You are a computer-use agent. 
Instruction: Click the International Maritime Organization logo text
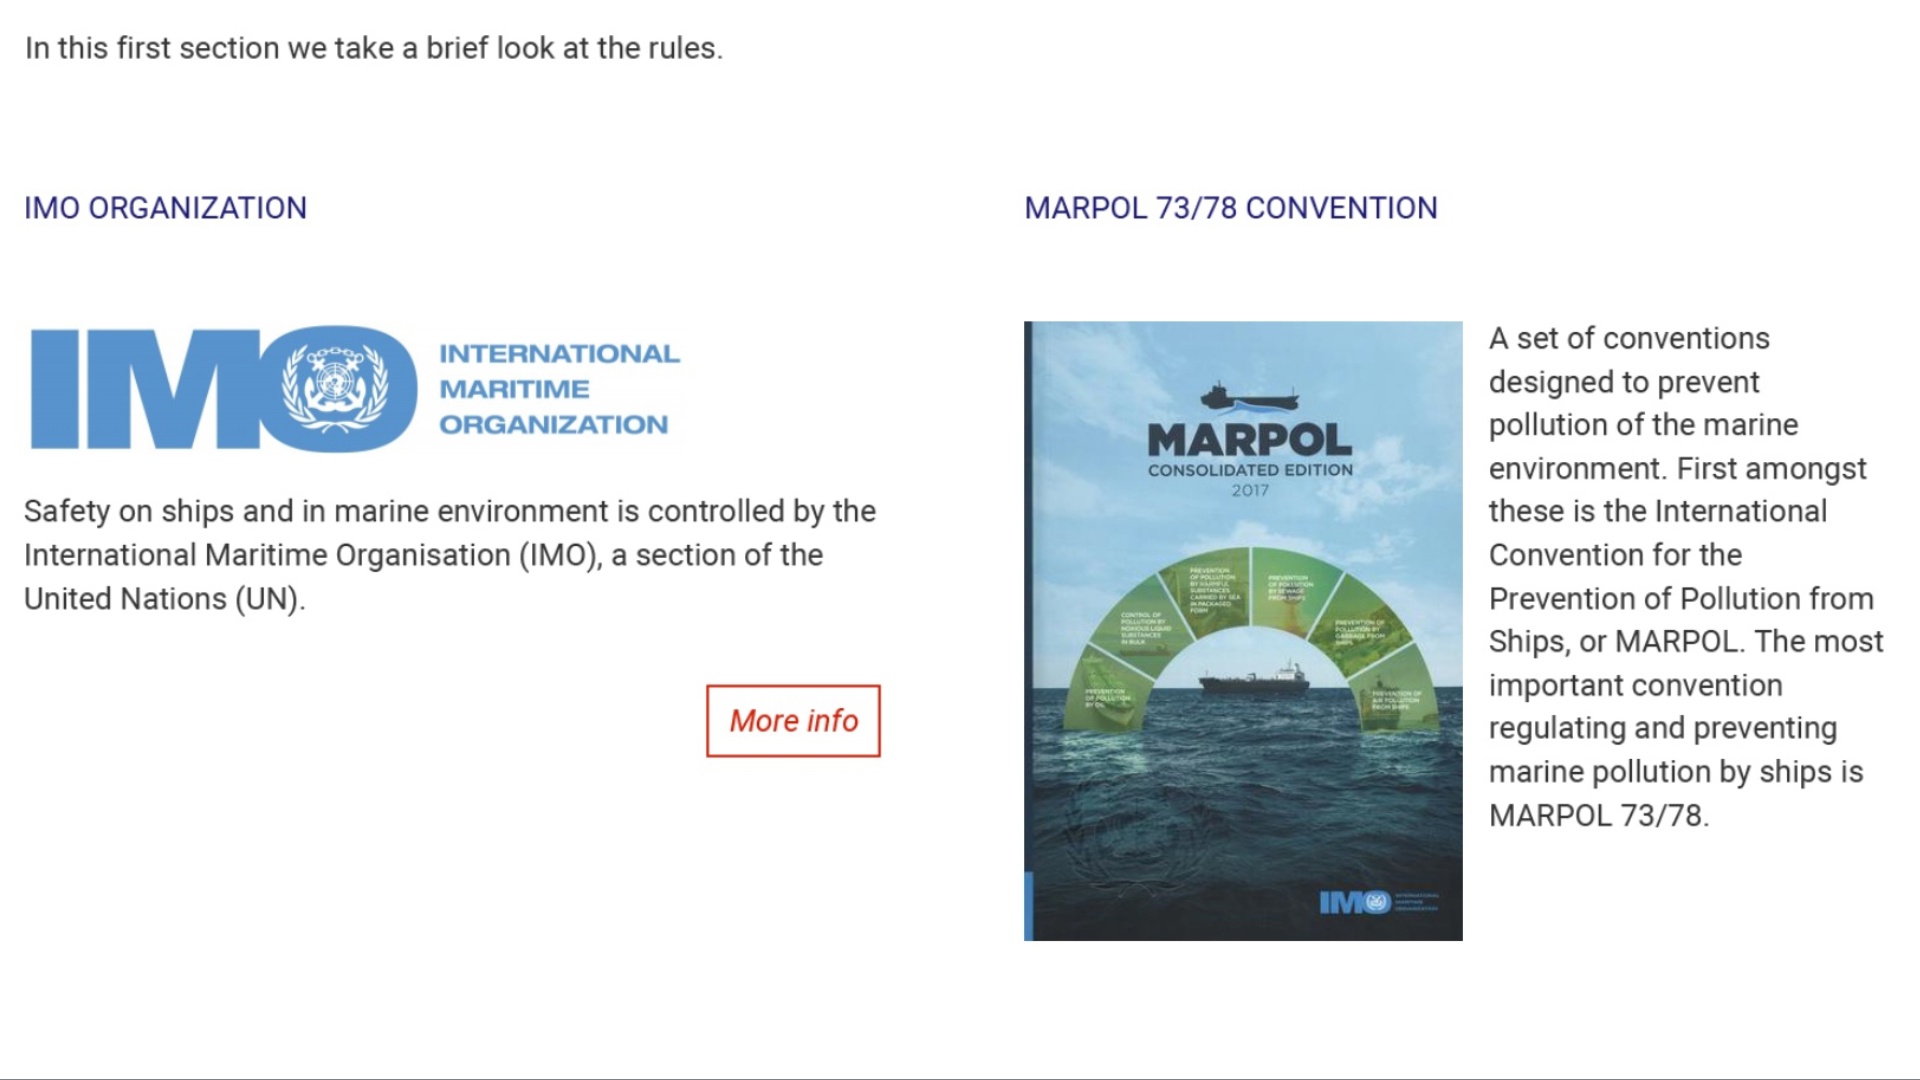tap(559, 389)
